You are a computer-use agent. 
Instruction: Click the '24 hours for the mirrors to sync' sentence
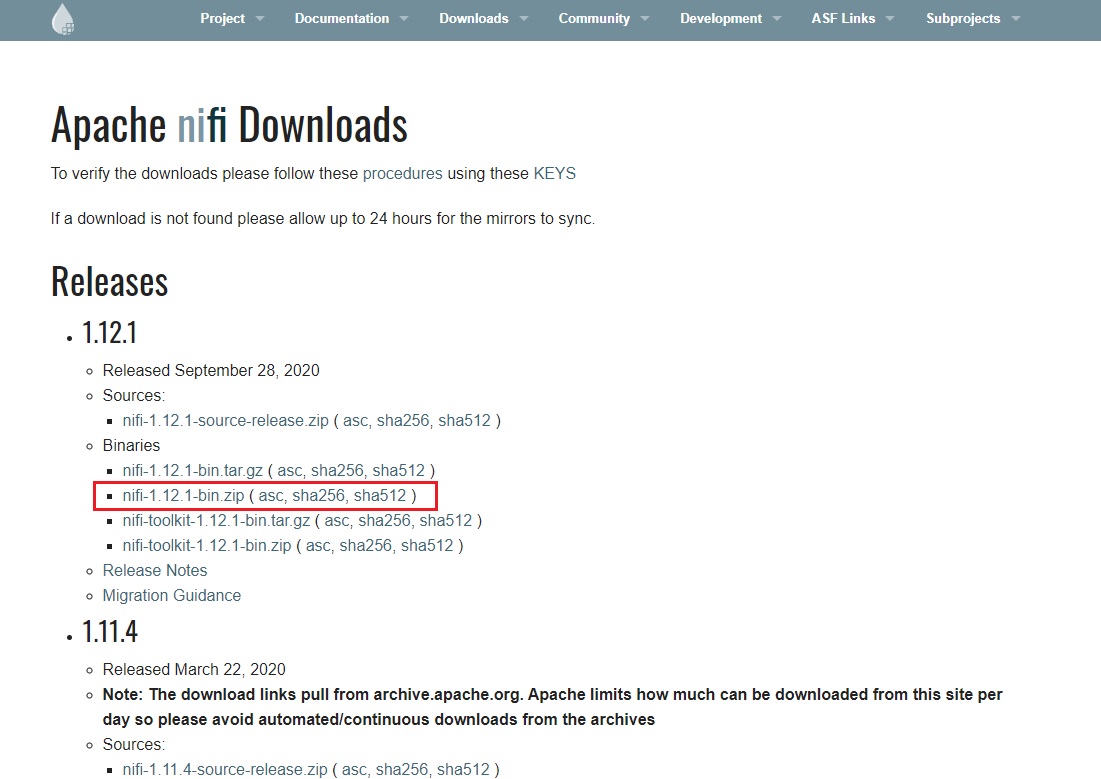pyautogui.click(x=322, y=218)
